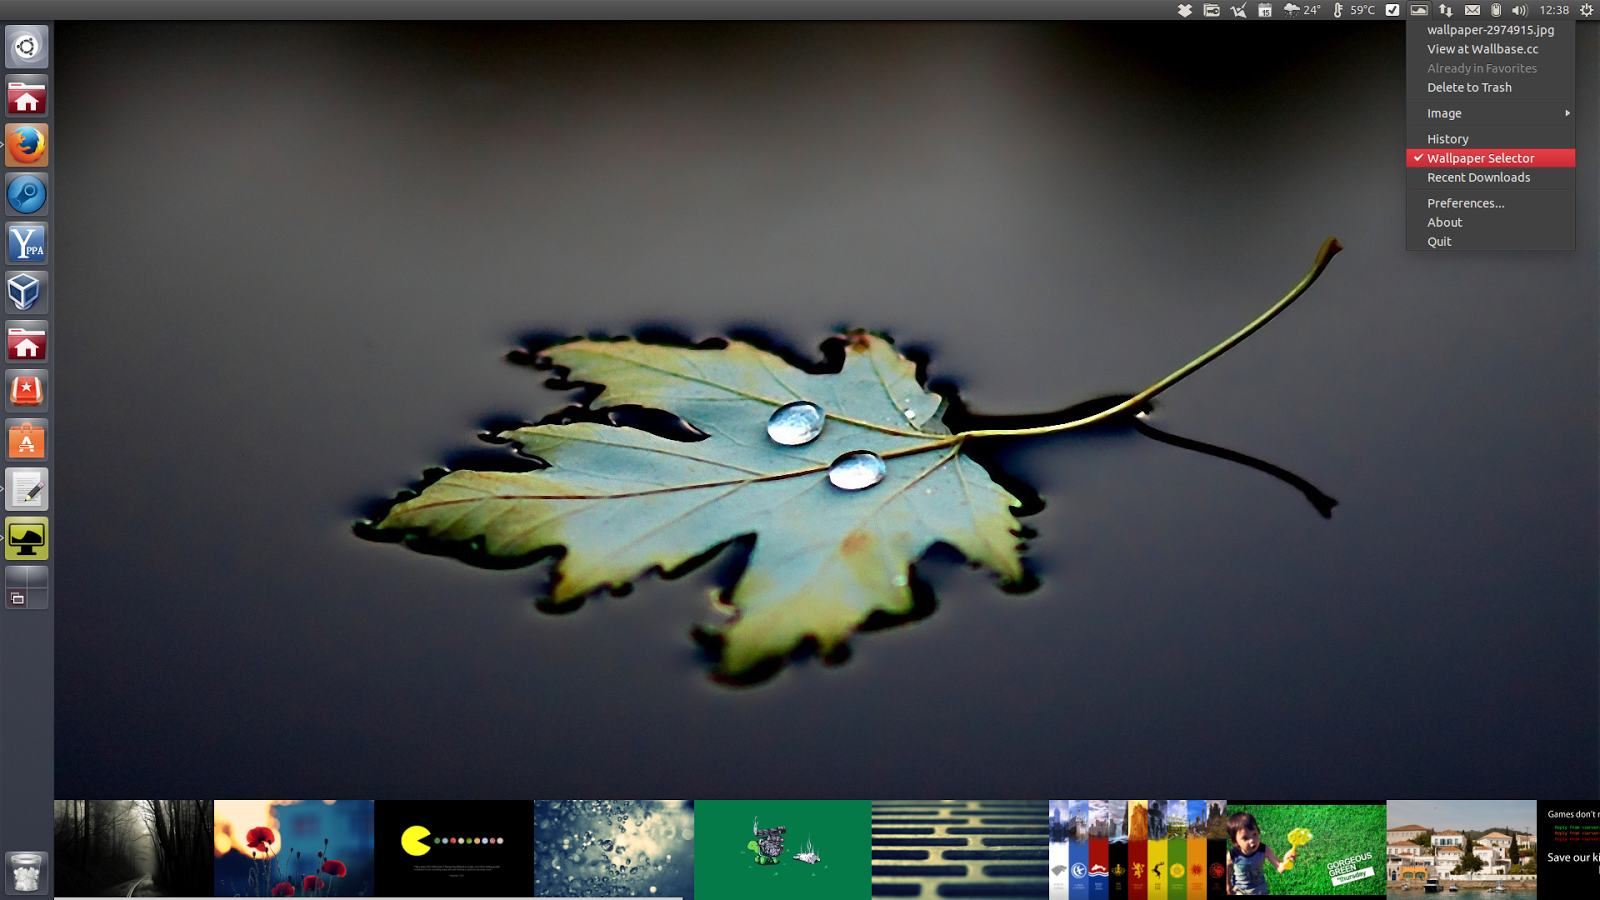Open the Trash at the launcher bottom
The image size is (1600, 900).
(26, 872)
